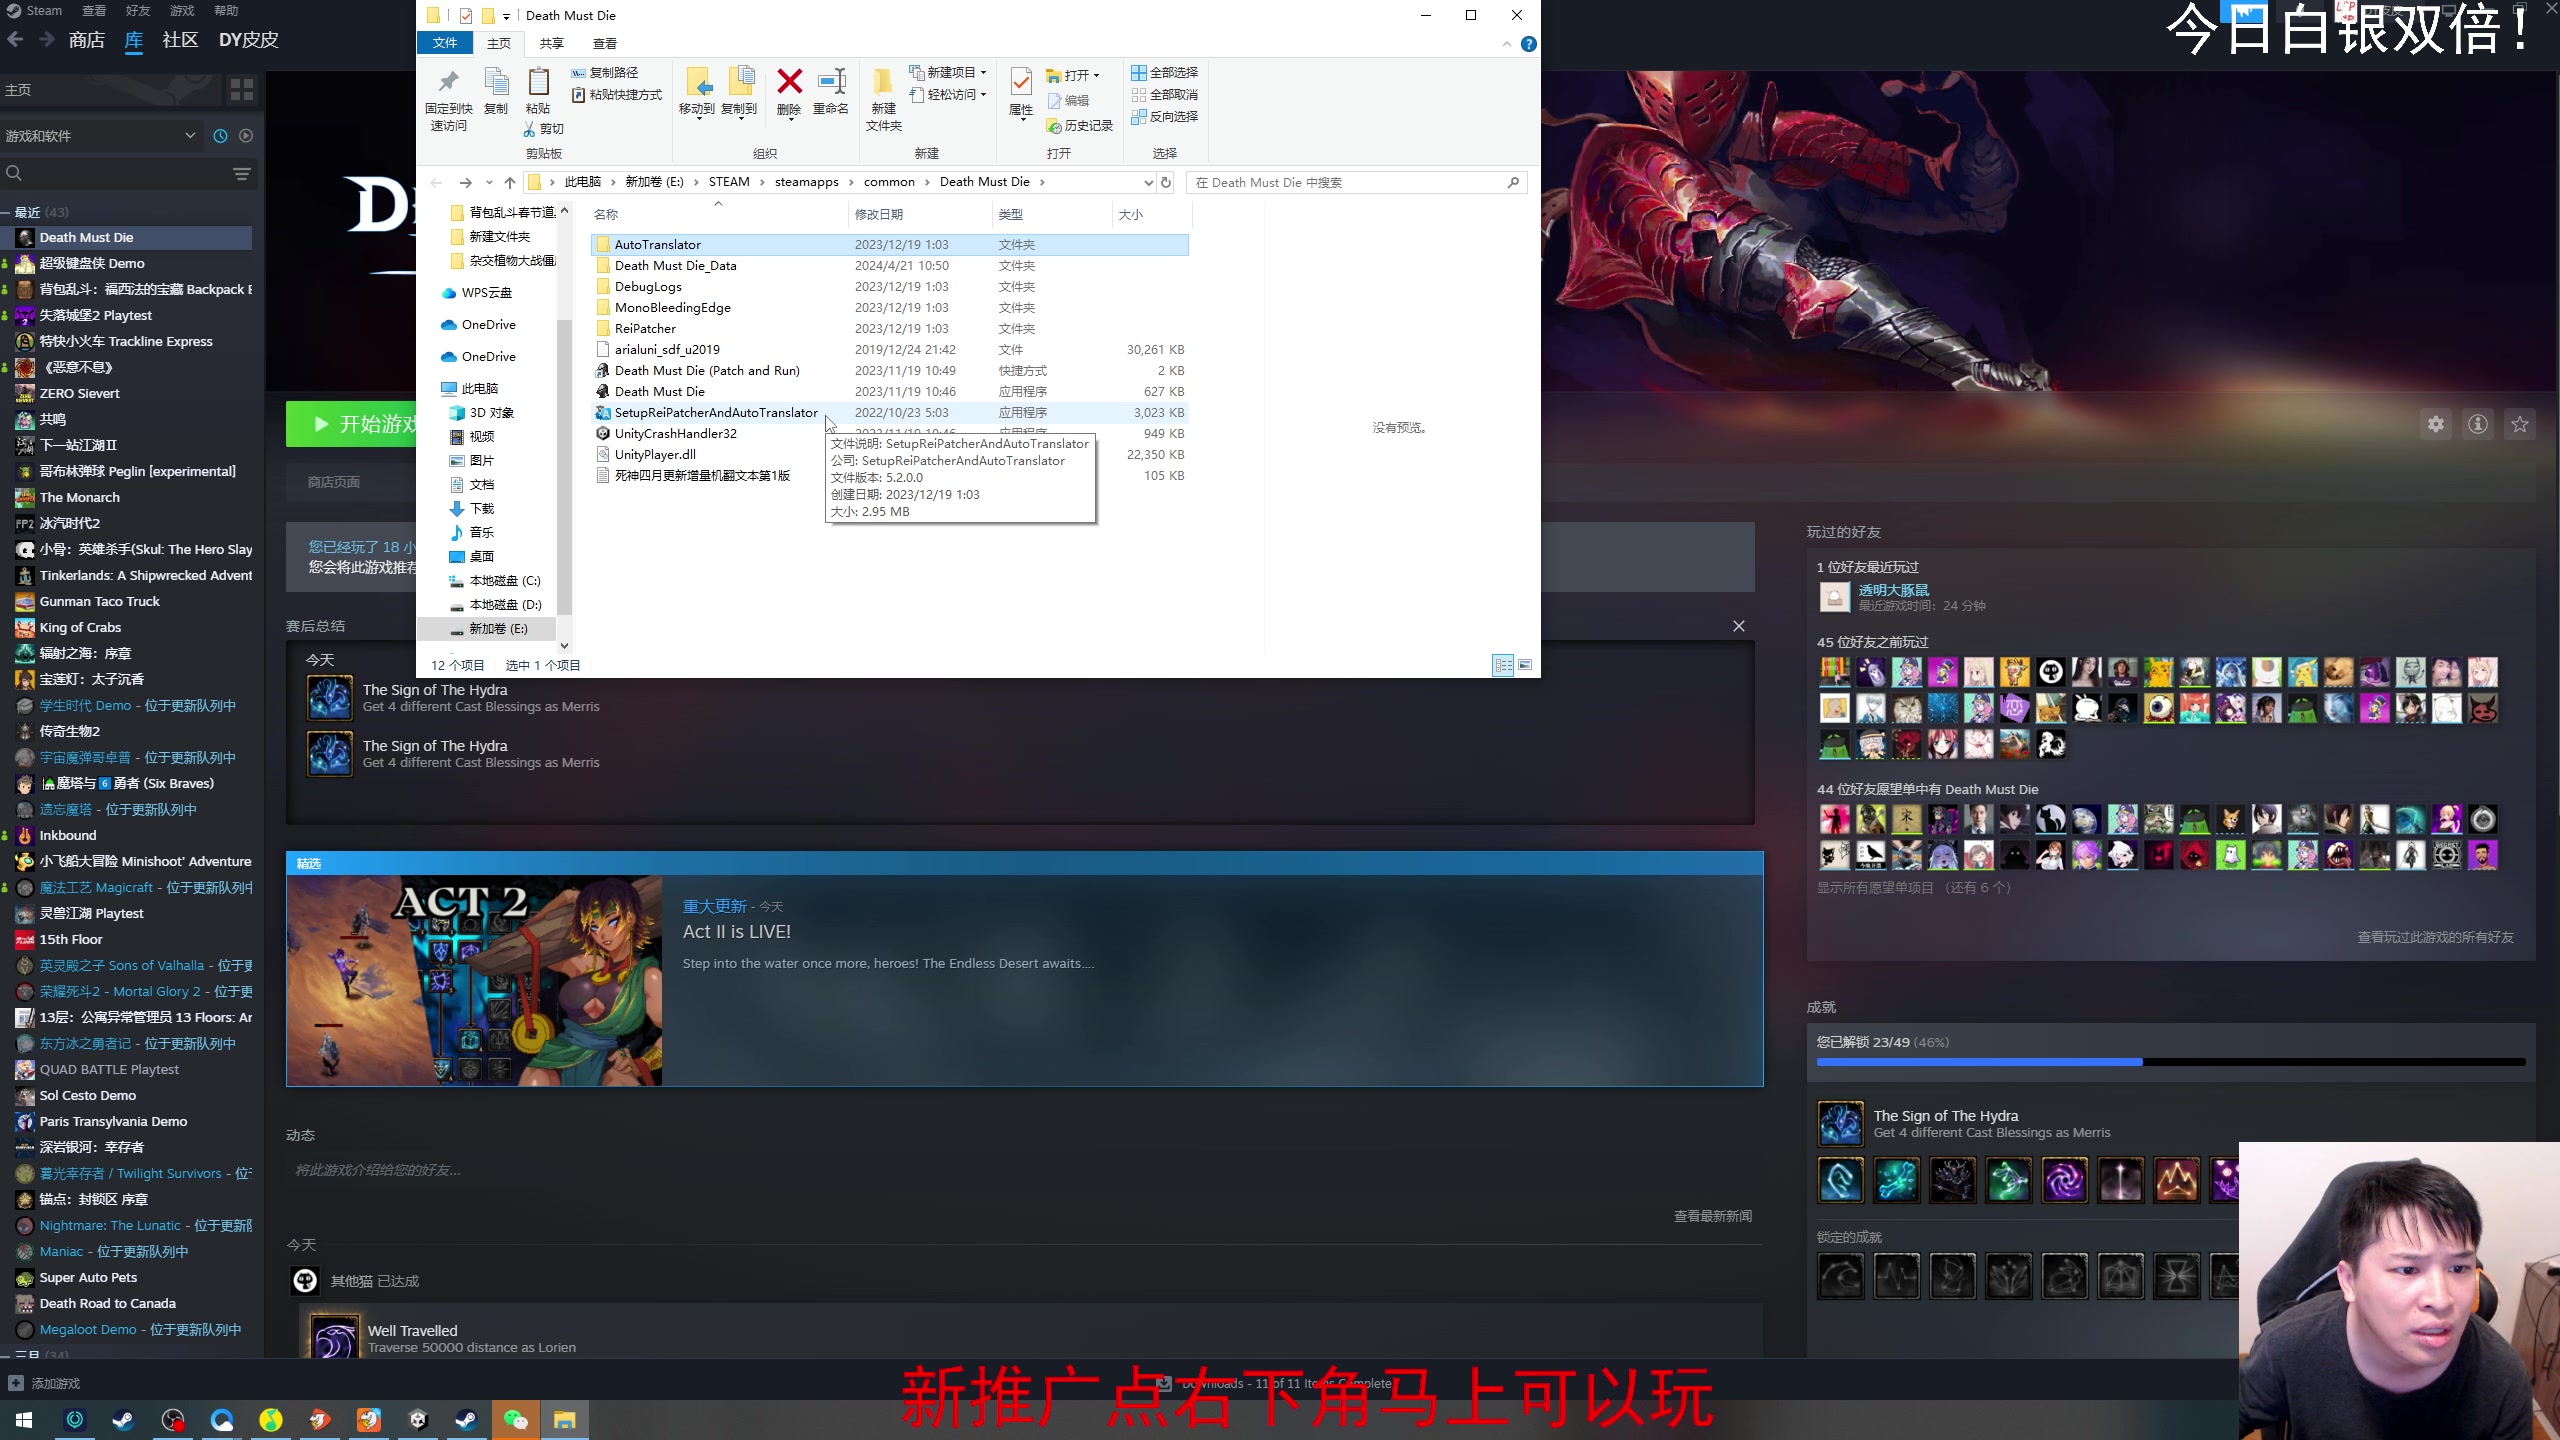Click 查看最新新闻 link
This screenshot has width=2560, height=1440.
tap(1713, 1216)
